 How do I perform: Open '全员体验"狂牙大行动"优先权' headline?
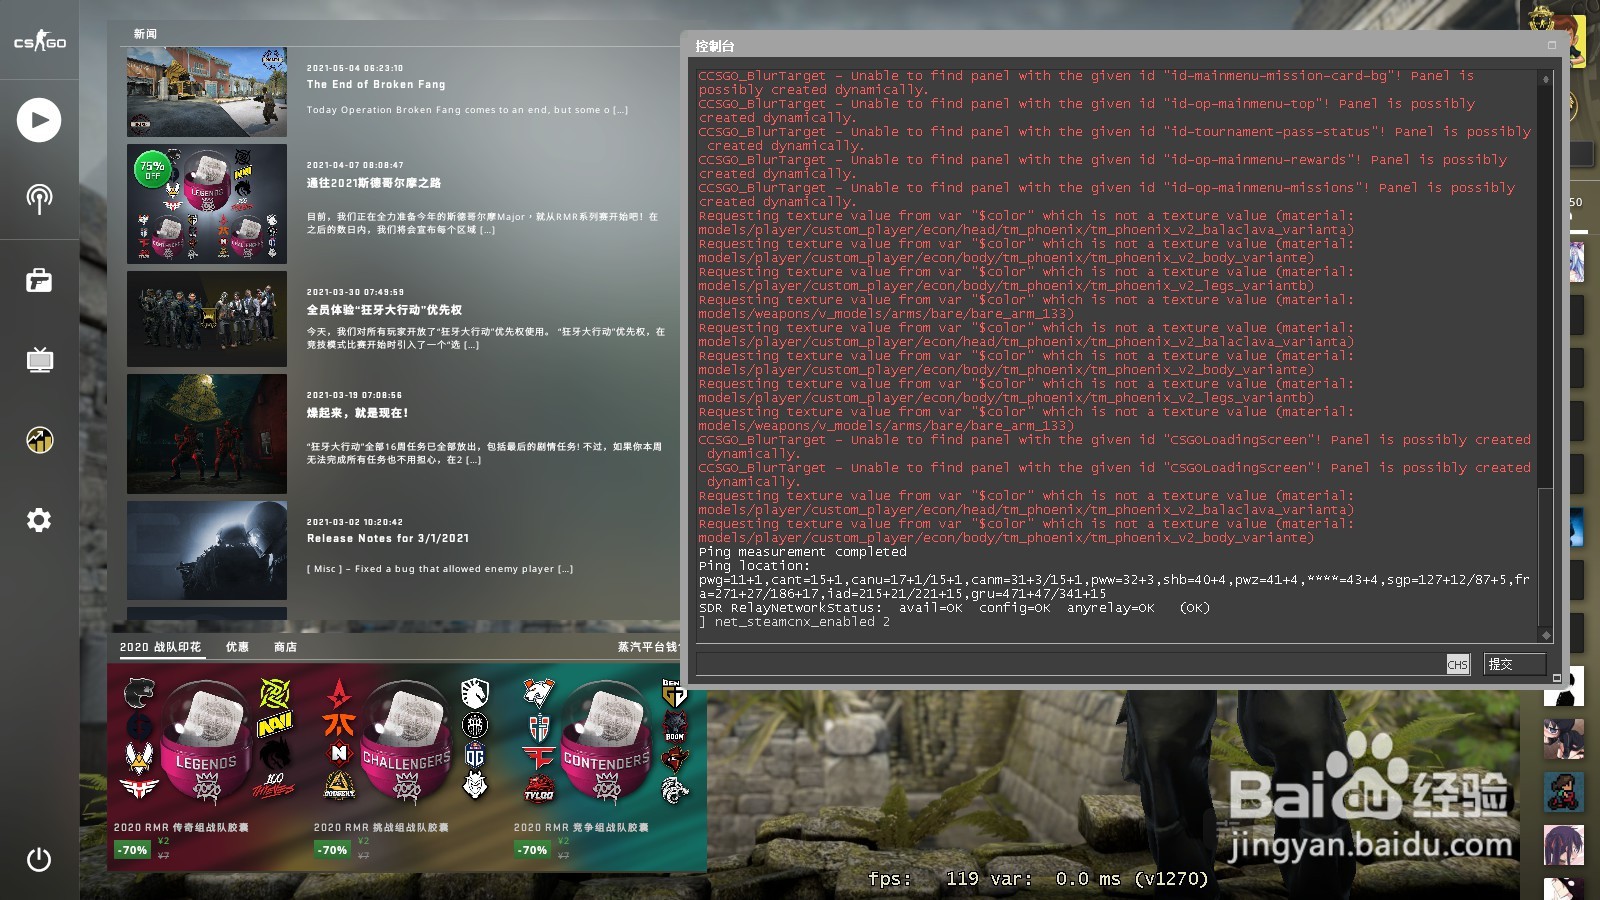(x=384, y=310)
